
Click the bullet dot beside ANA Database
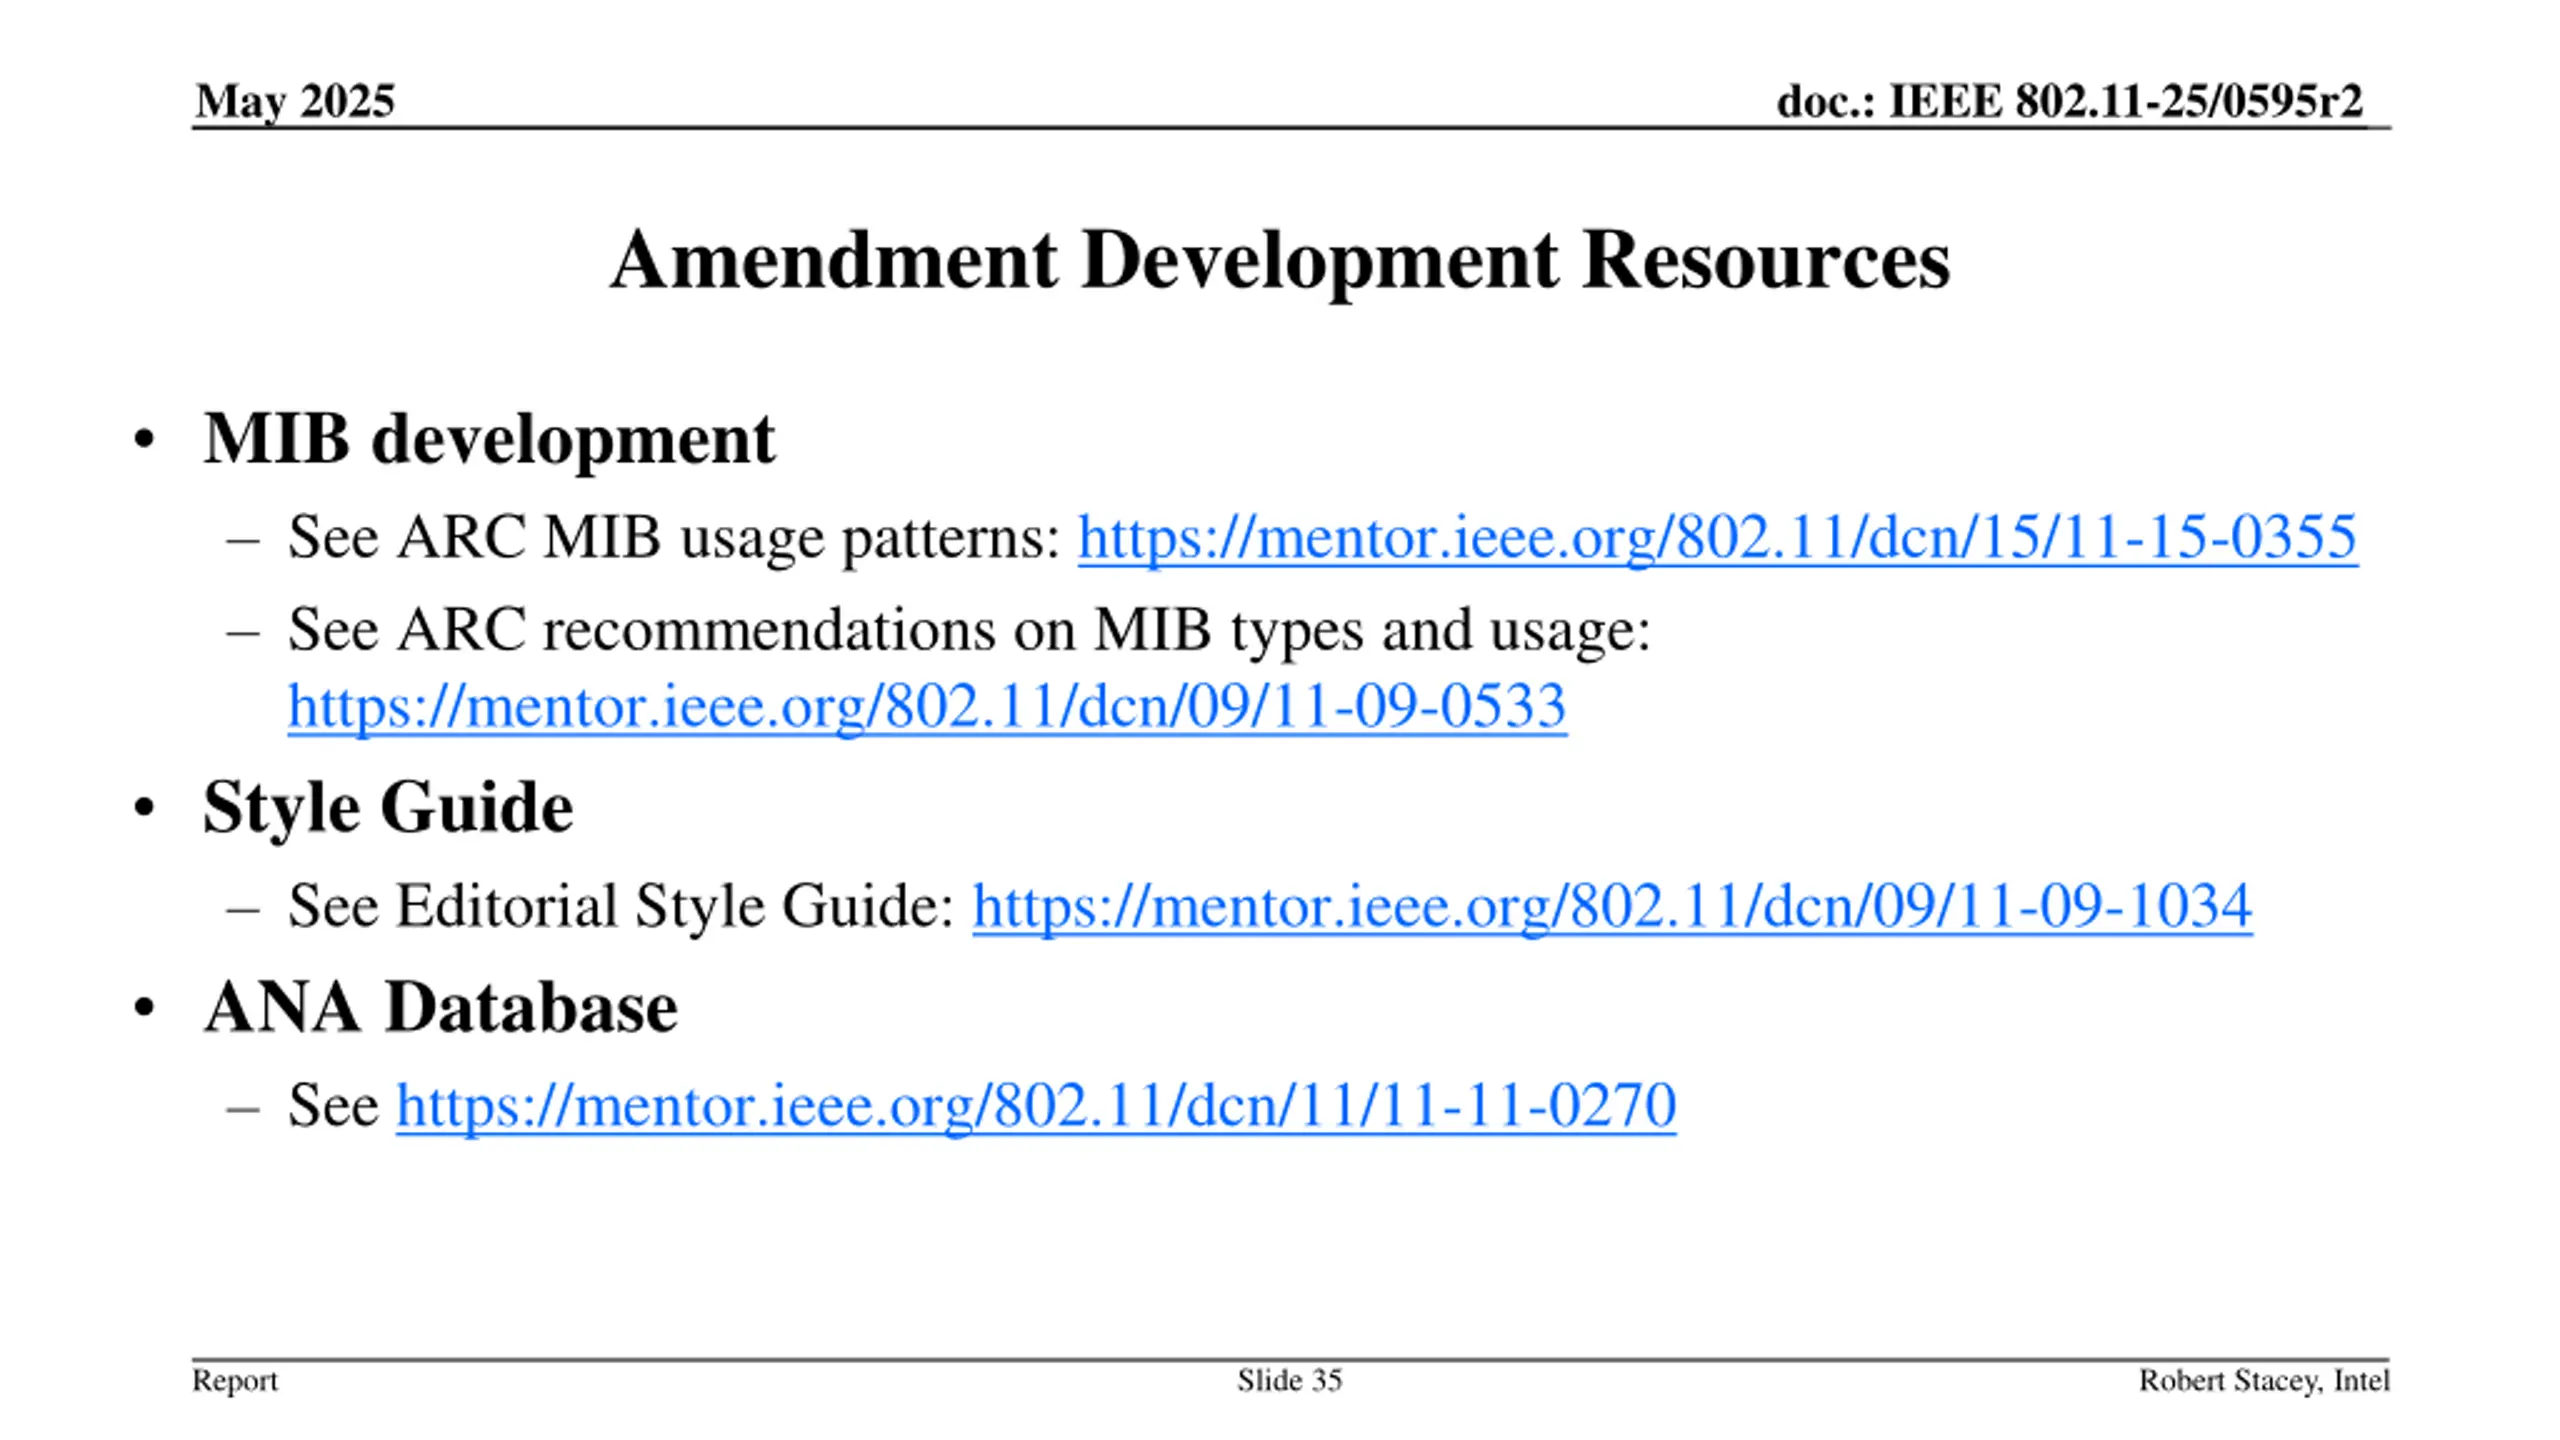144,1008
